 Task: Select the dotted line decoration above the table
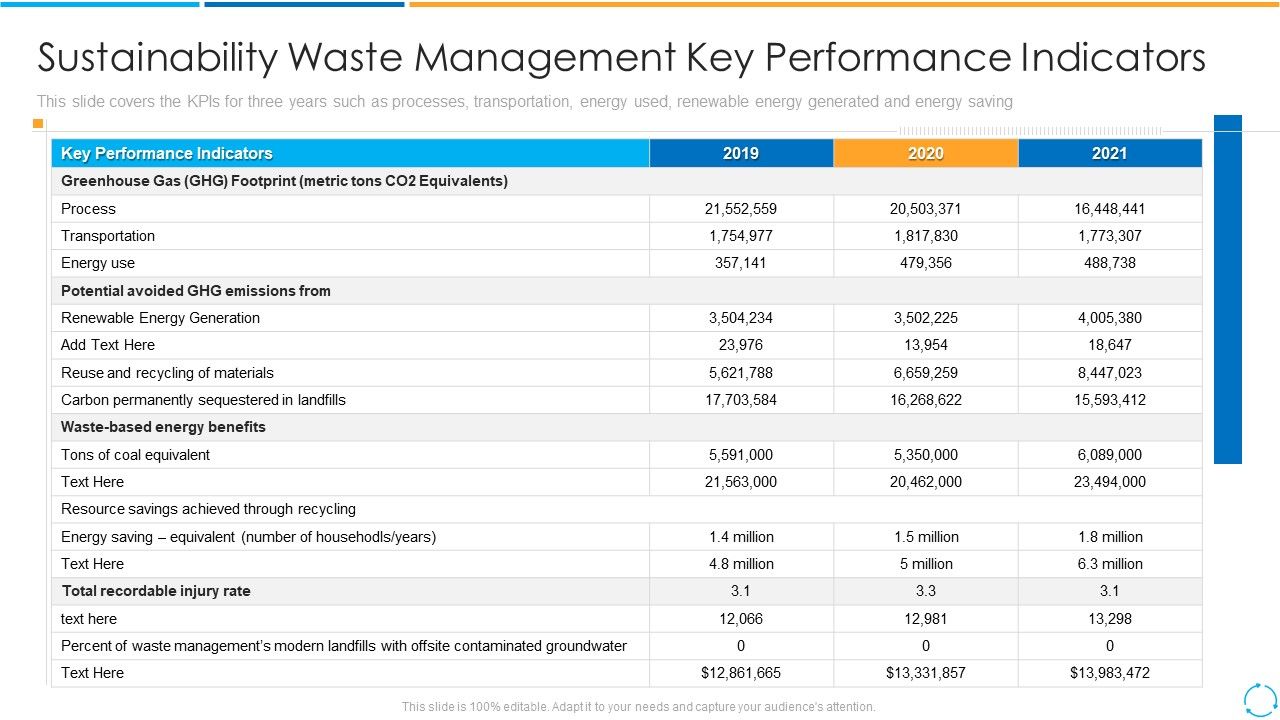1030,128
